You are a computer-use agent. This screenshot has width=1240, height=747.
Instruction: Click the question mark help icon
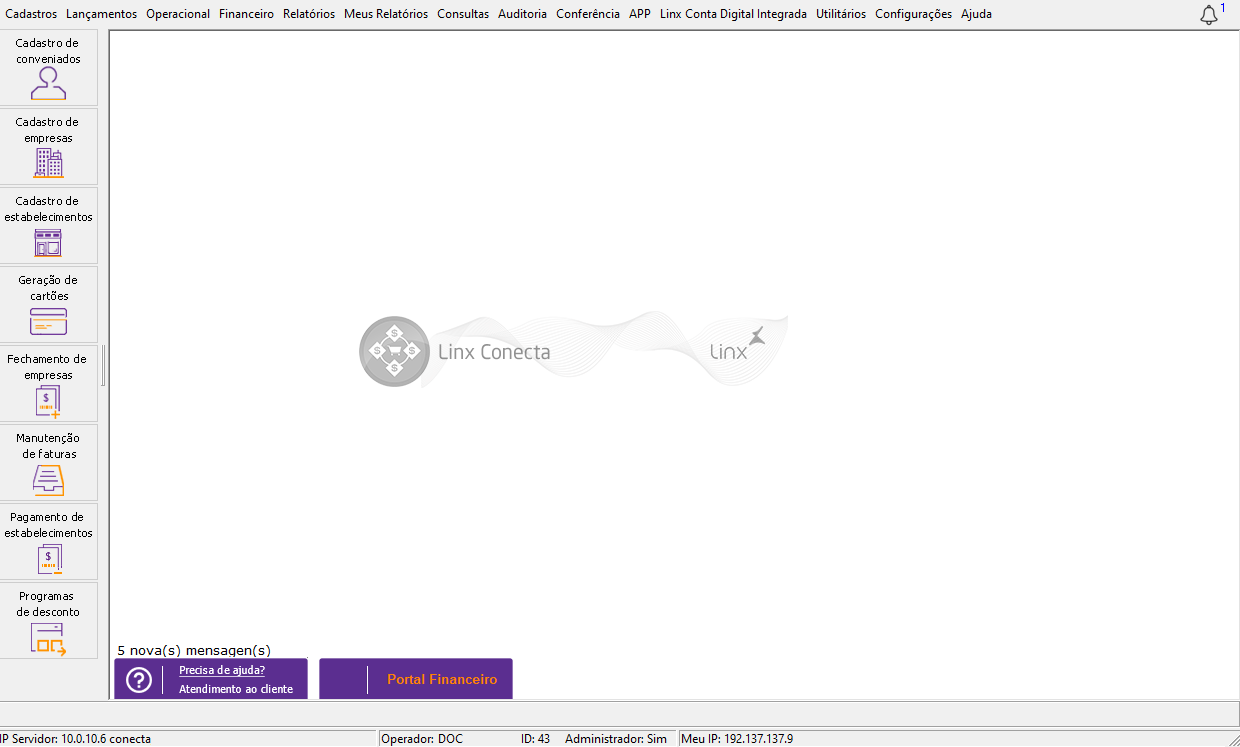point(139,680)
